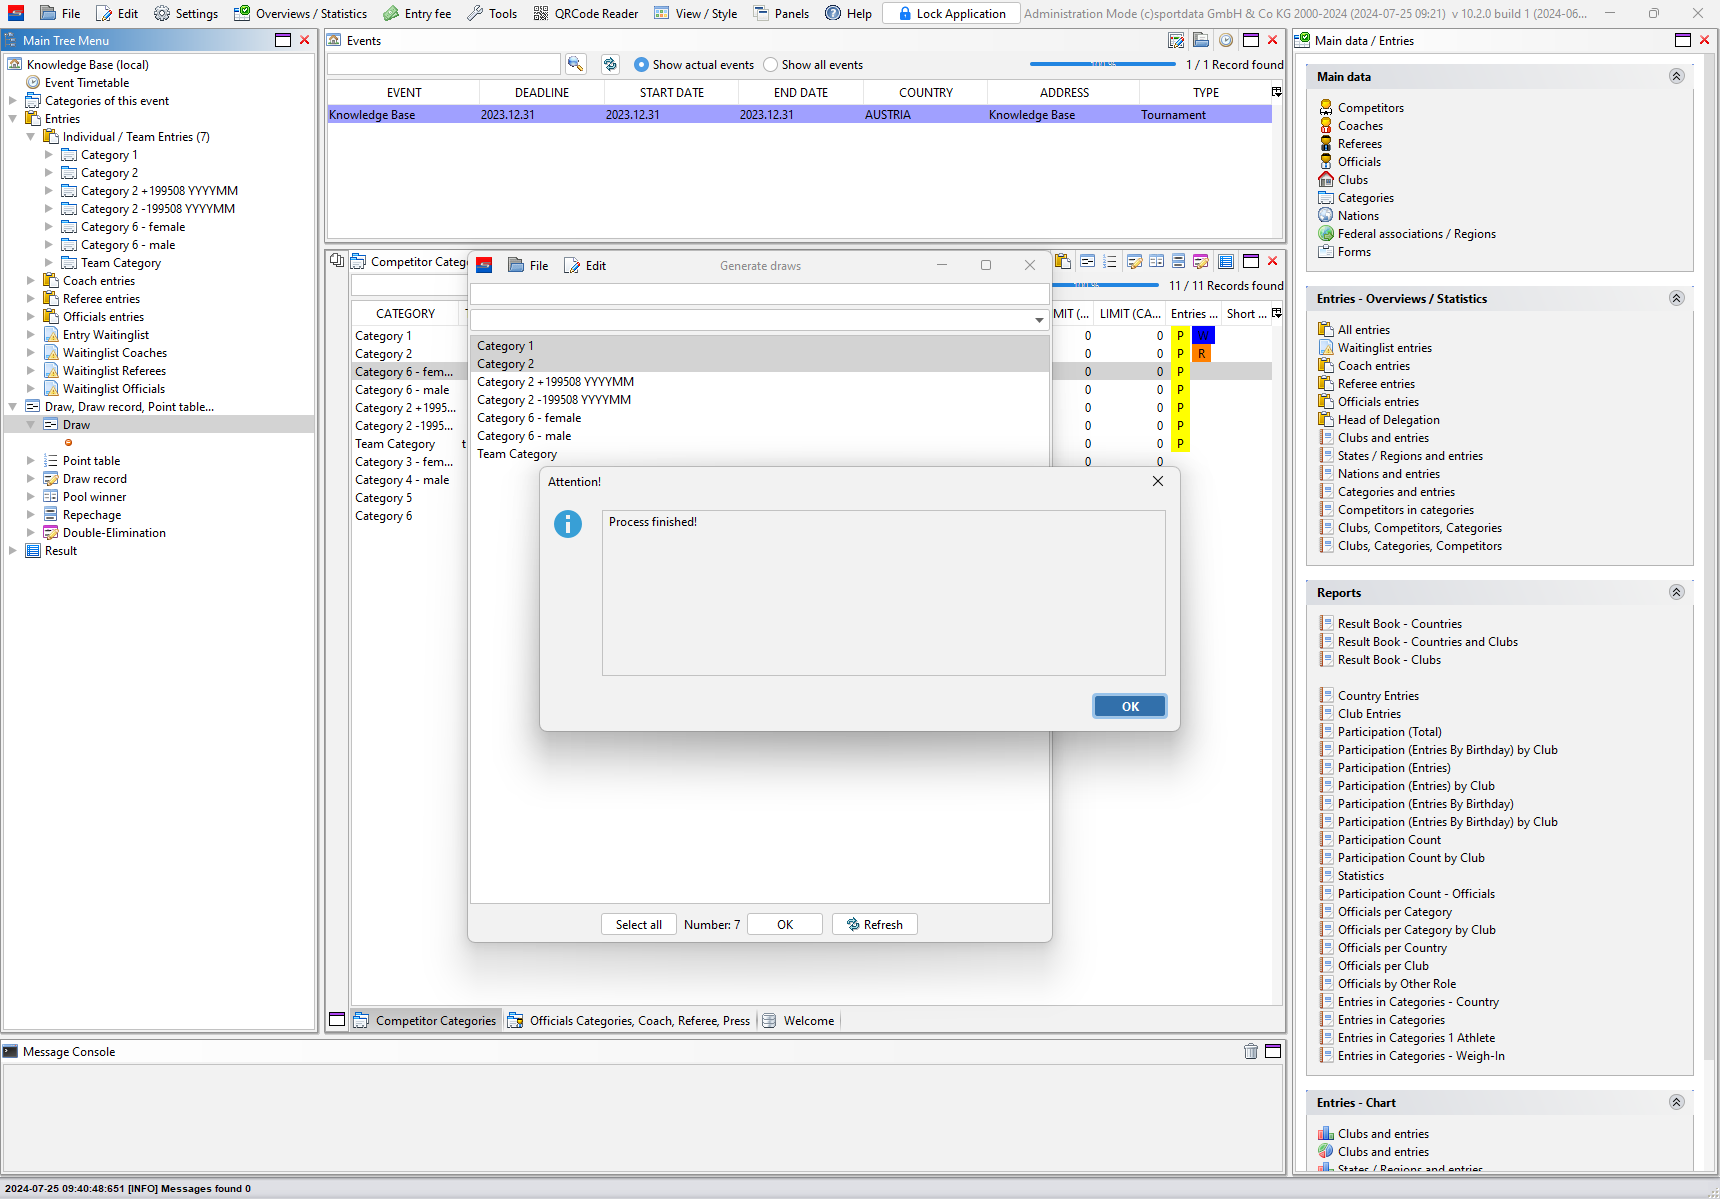The width and height of the screenshot is (1720, 1200).
Task: Click the QRCode Reader toolbar item
Action: (x=586, y=13)
